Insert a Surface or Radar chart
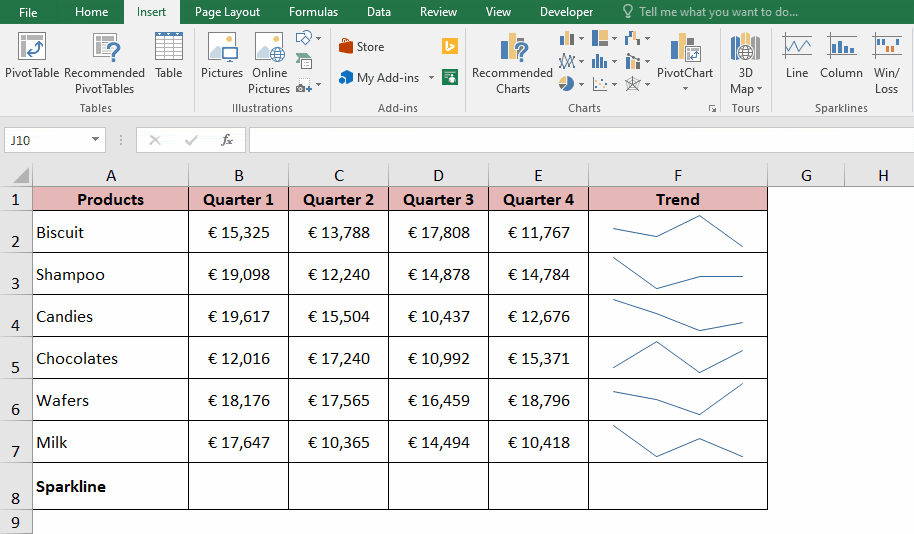 pyautogui.click(x=637, y=84)
